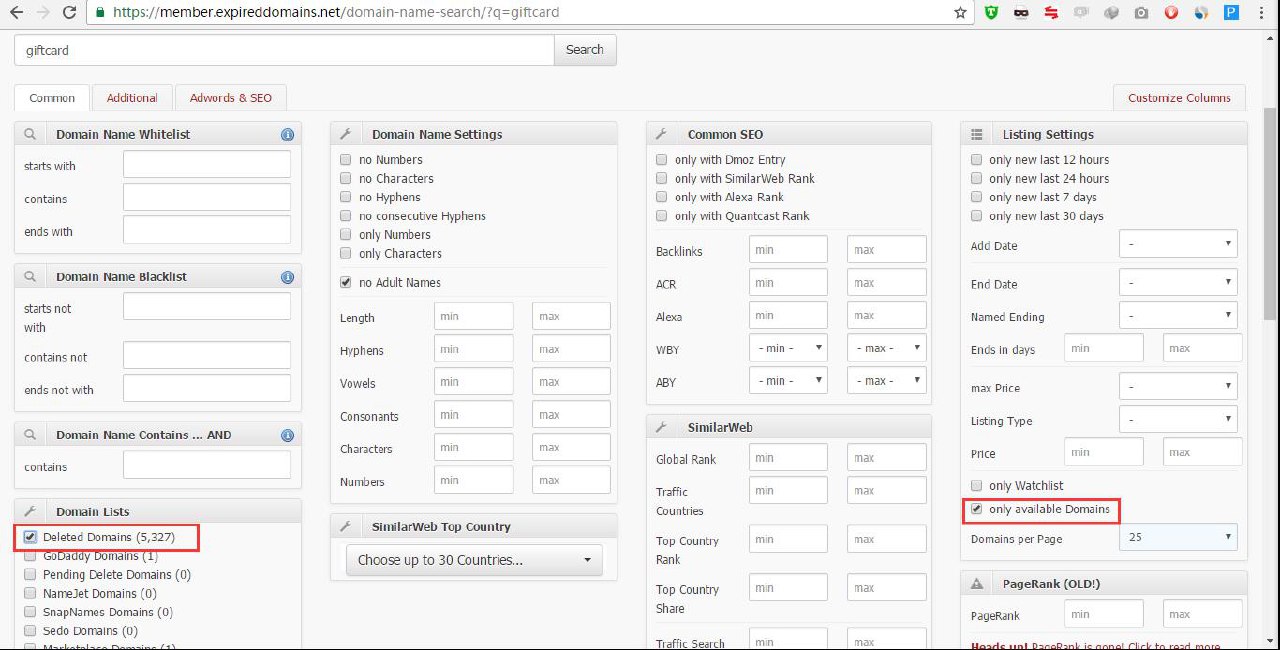Enable the no Hyphens checkbox
This screenshot has width=1280, height=650.
(346, 197)
